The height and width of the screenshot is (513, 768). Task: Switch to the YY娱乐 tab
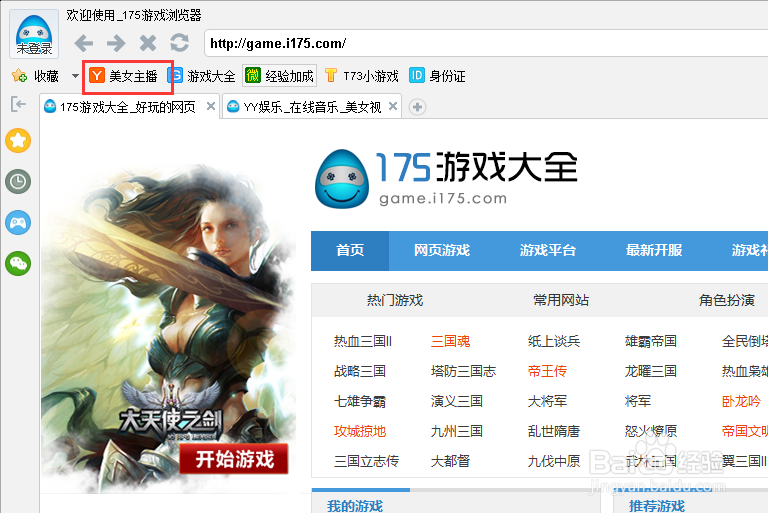click(312, 107)
